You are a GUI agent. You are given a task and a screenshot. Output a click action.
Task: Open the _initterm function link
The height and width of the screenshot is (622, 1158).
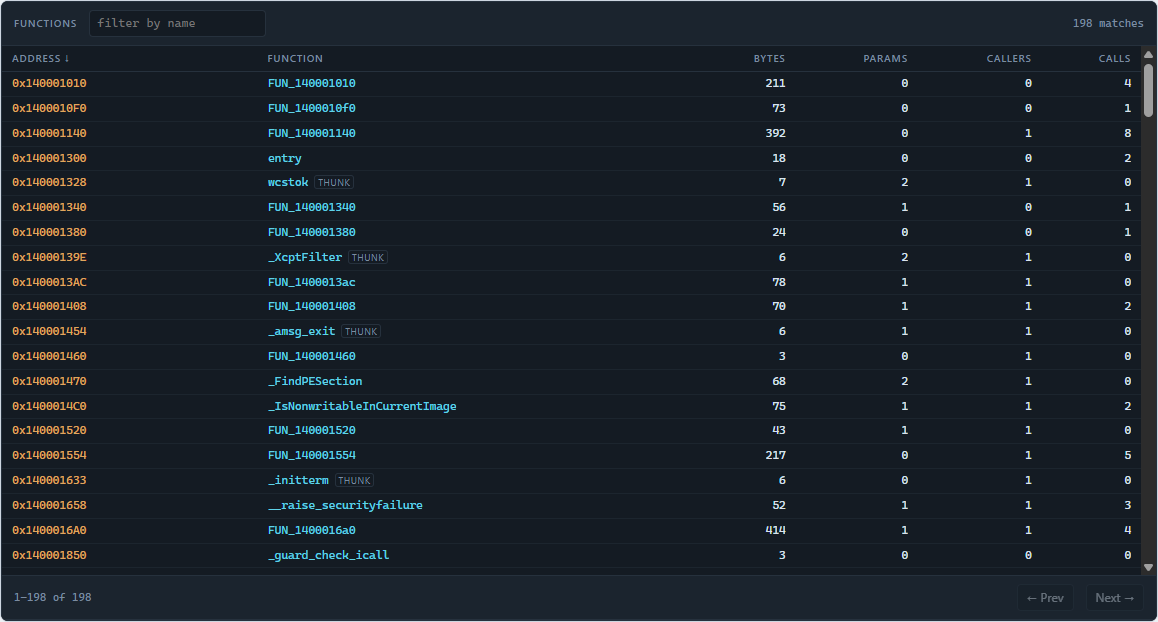[298, 481]
